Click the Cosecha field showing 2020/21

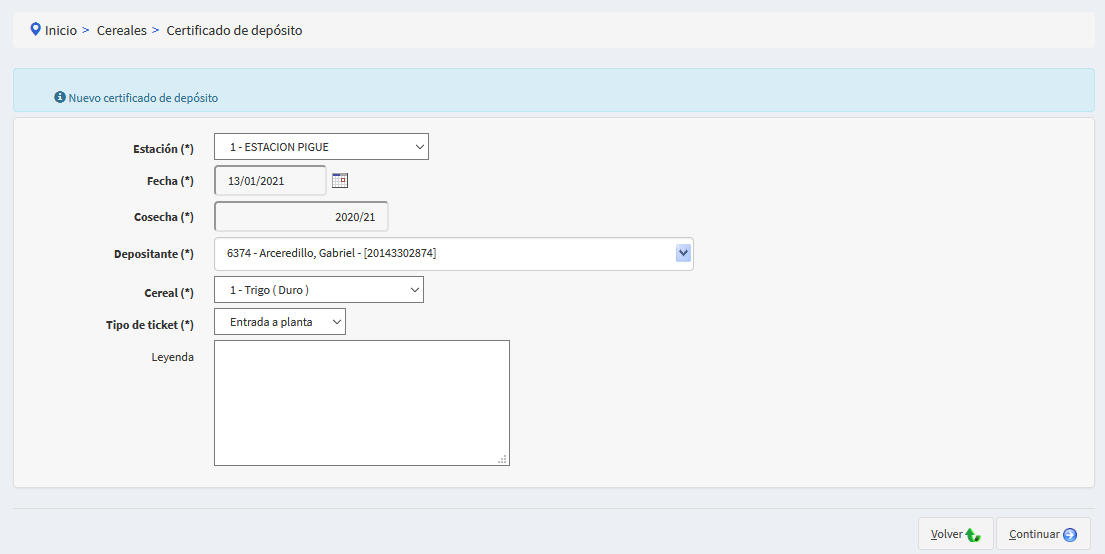(301, 217)
